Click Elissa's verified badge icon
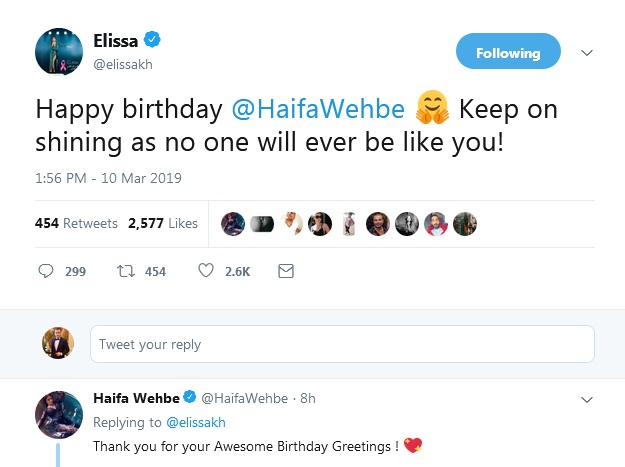This screenshot has height=467, width=625. (x=152, y=41)
